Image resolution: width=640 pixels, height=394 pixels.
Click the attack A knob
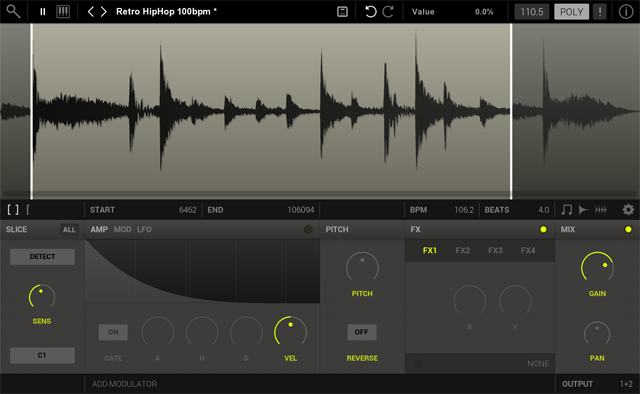[158, 332]
